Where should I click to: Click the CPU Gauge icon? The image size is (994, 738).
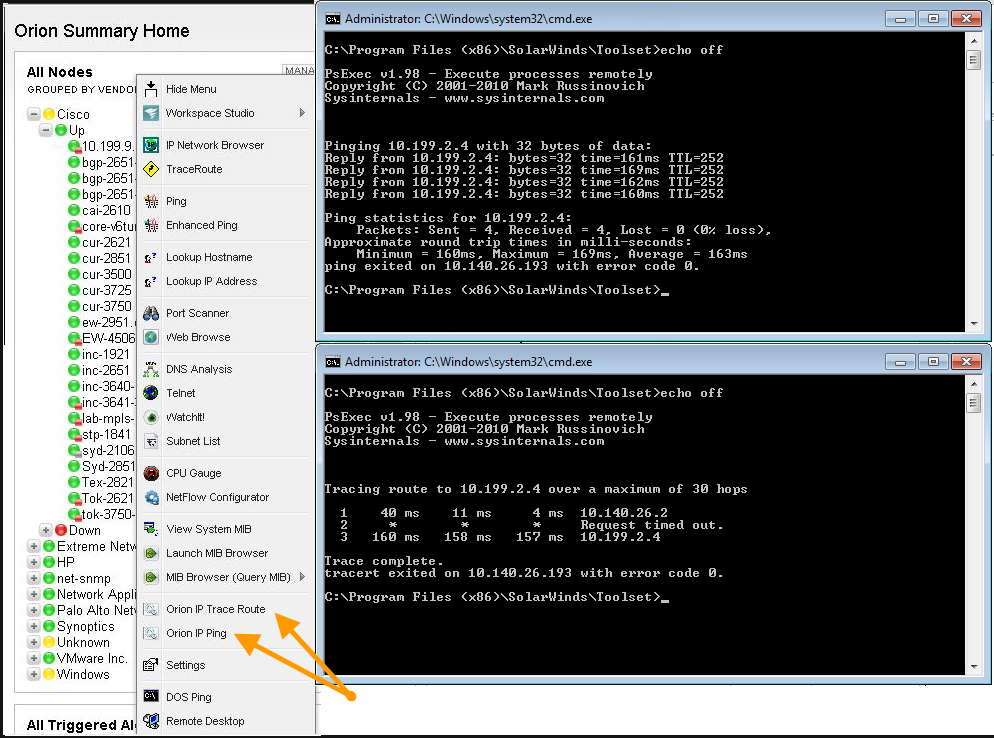[151, 473]
